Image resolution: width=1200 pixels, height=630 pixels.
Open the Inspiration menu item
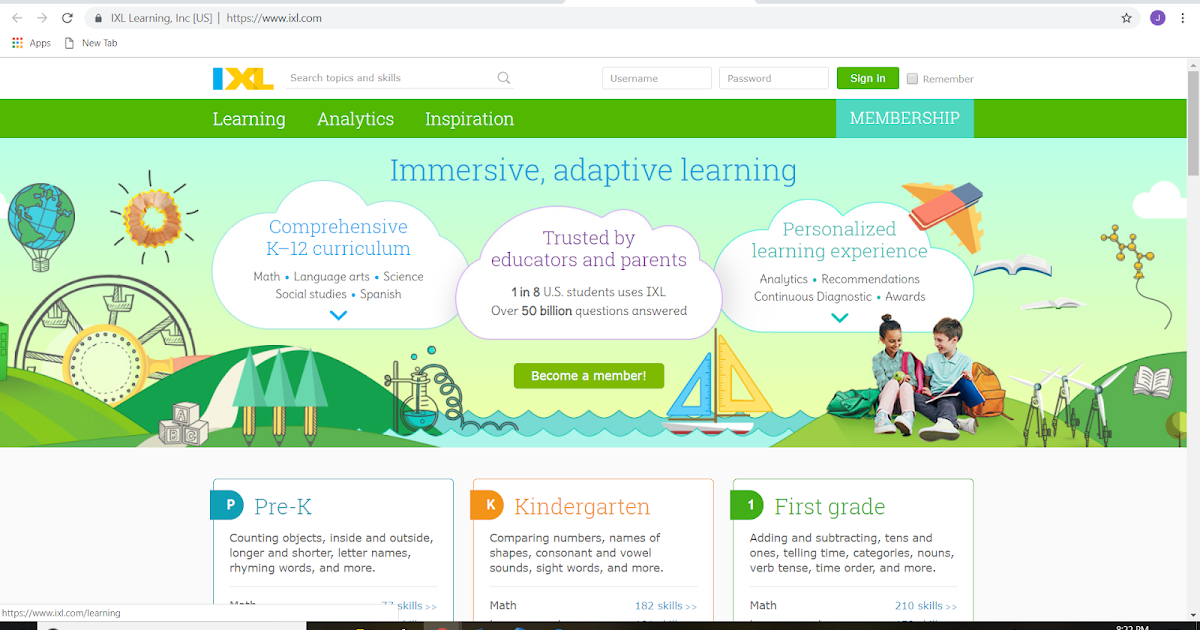point(469,118)
